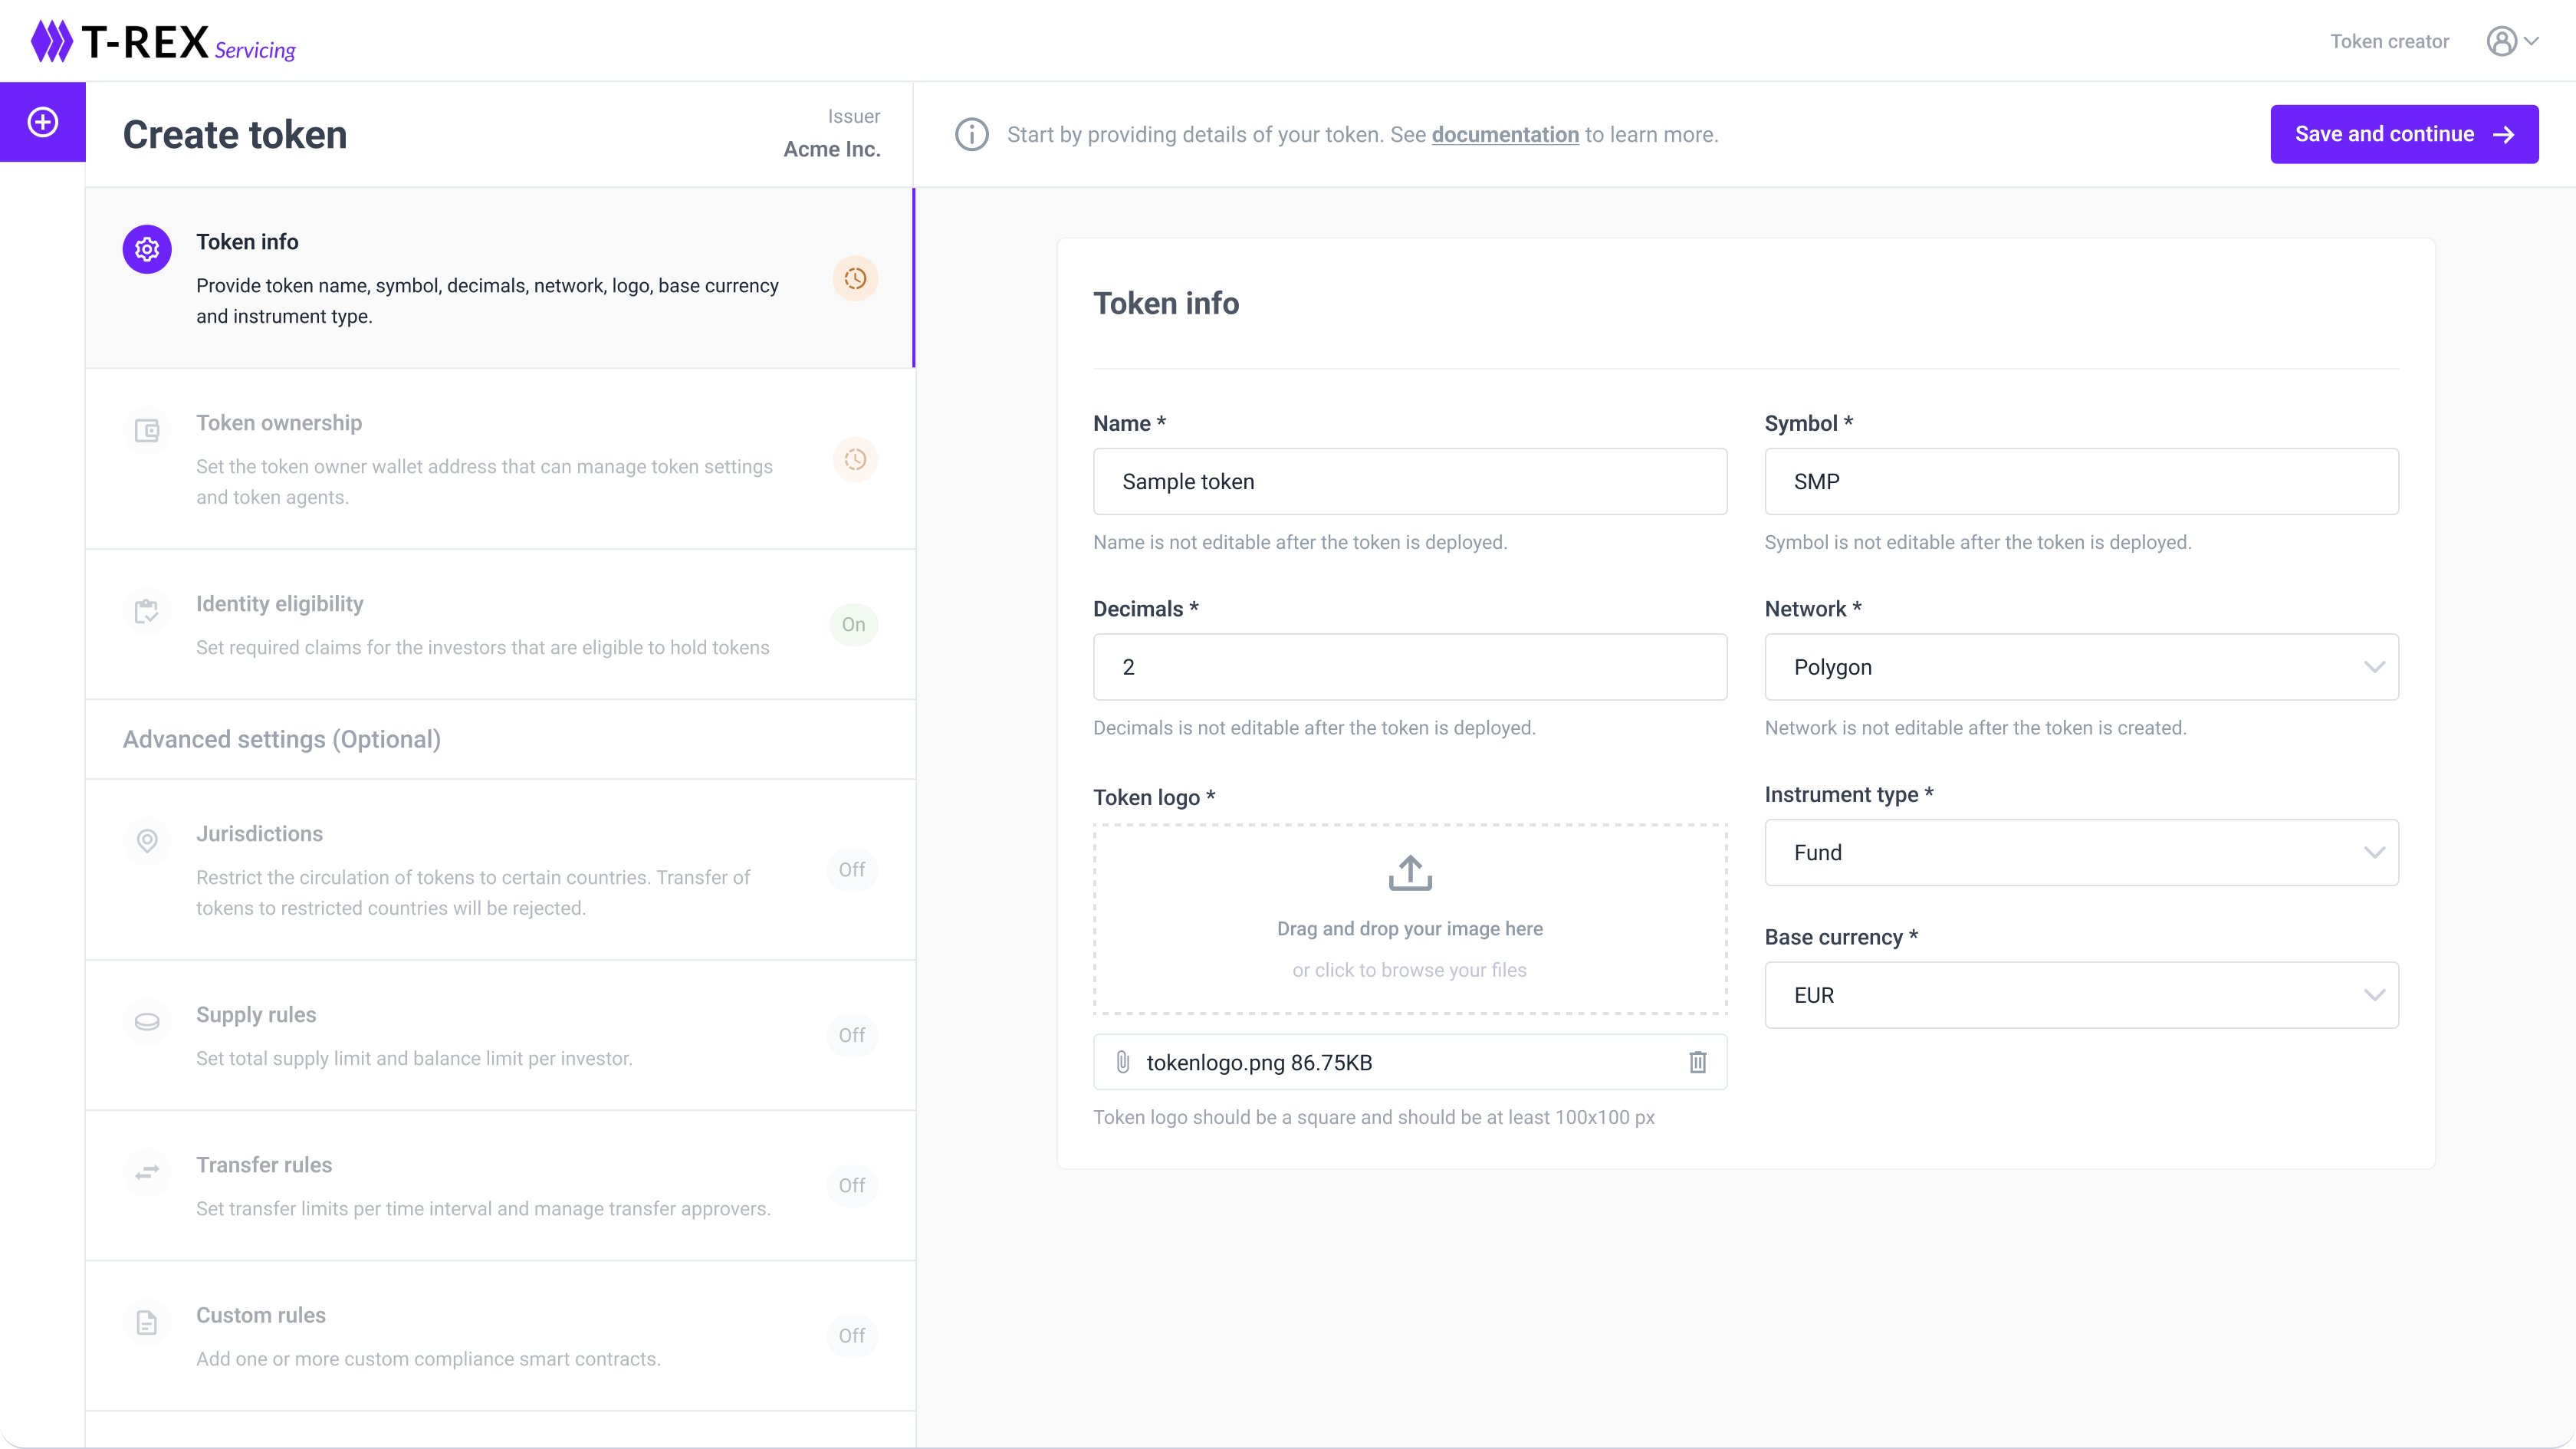The image size is (2576, 1449).
Task: Toggle the Jurisdictions Off switch
Action: pyautogui.click(x=852, y=870)
